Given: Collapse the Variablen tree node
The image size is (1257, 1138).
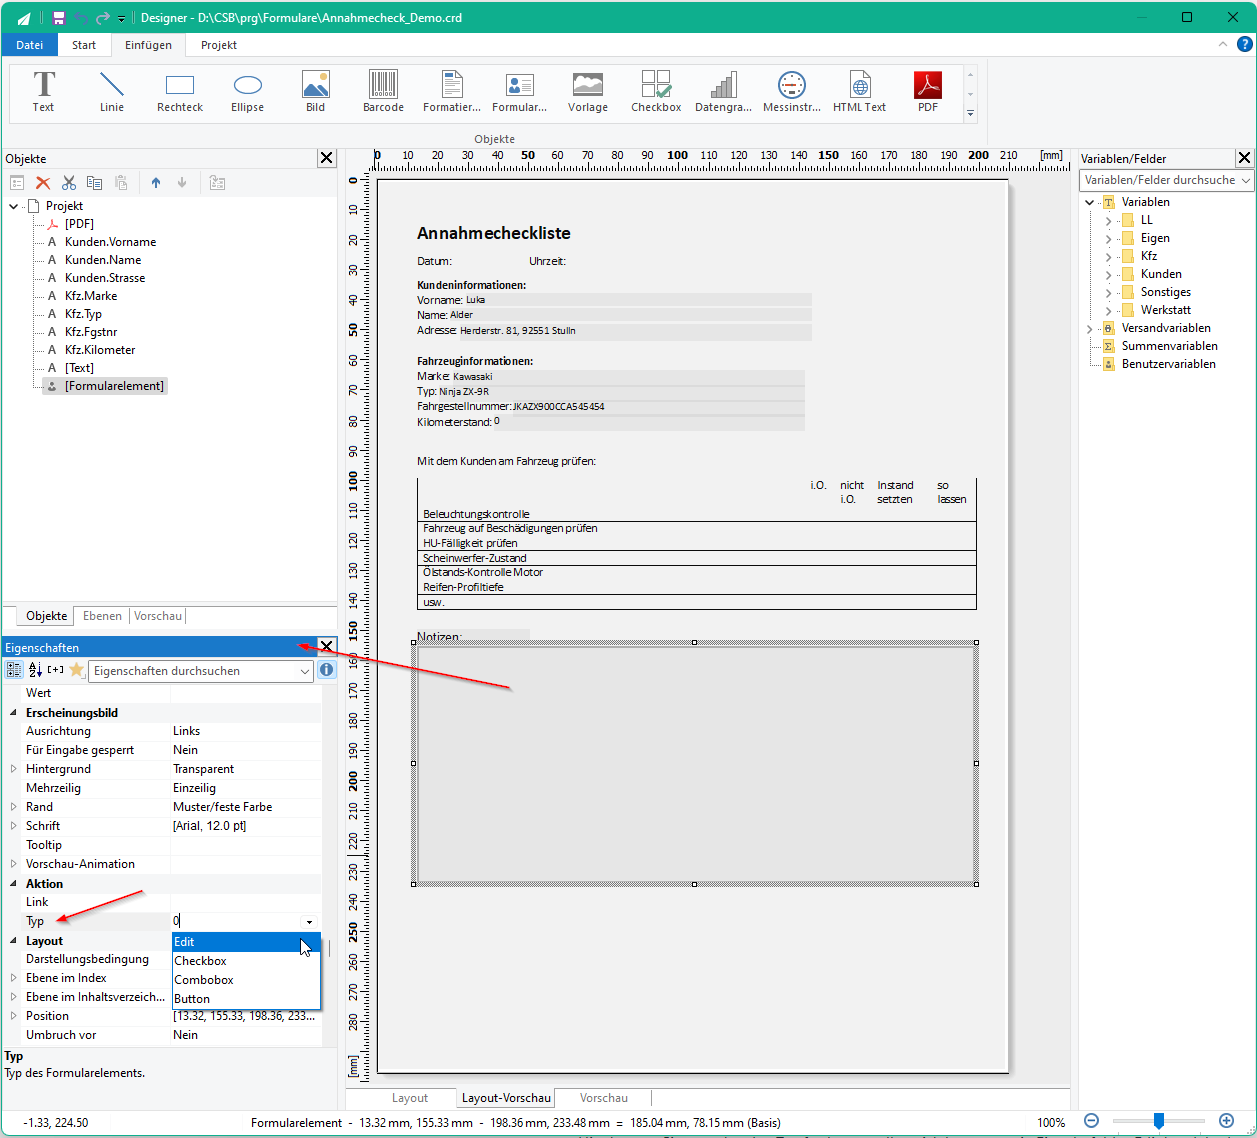Looking at the screenshot, I should click(1090, 202).
